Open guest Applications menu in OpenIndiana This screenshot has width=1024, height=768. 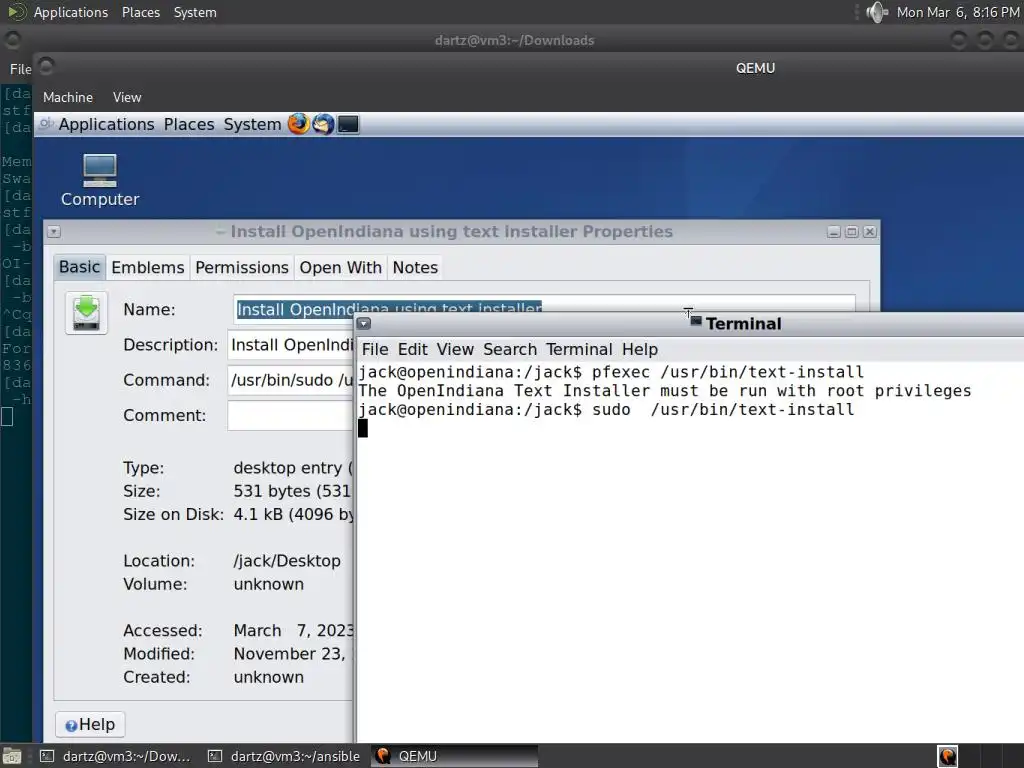pyautogui.click(x=106, y=124)
